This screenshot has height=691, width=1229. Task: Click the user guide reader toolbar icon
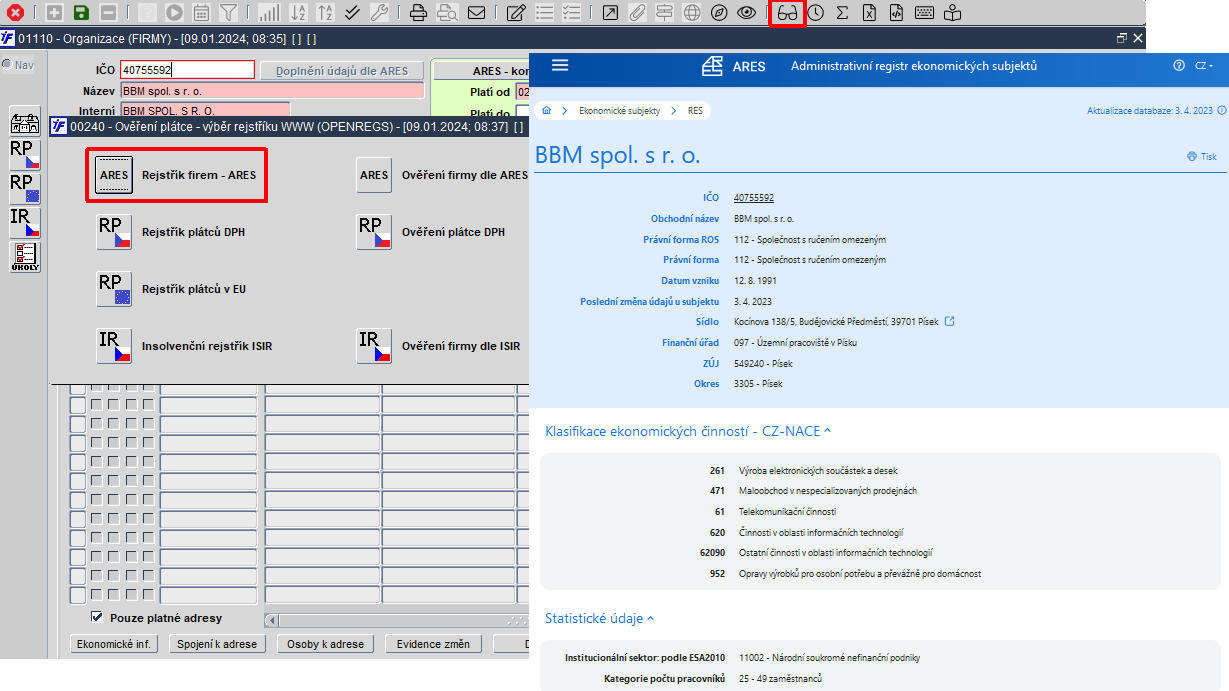[x=952, y=13]
